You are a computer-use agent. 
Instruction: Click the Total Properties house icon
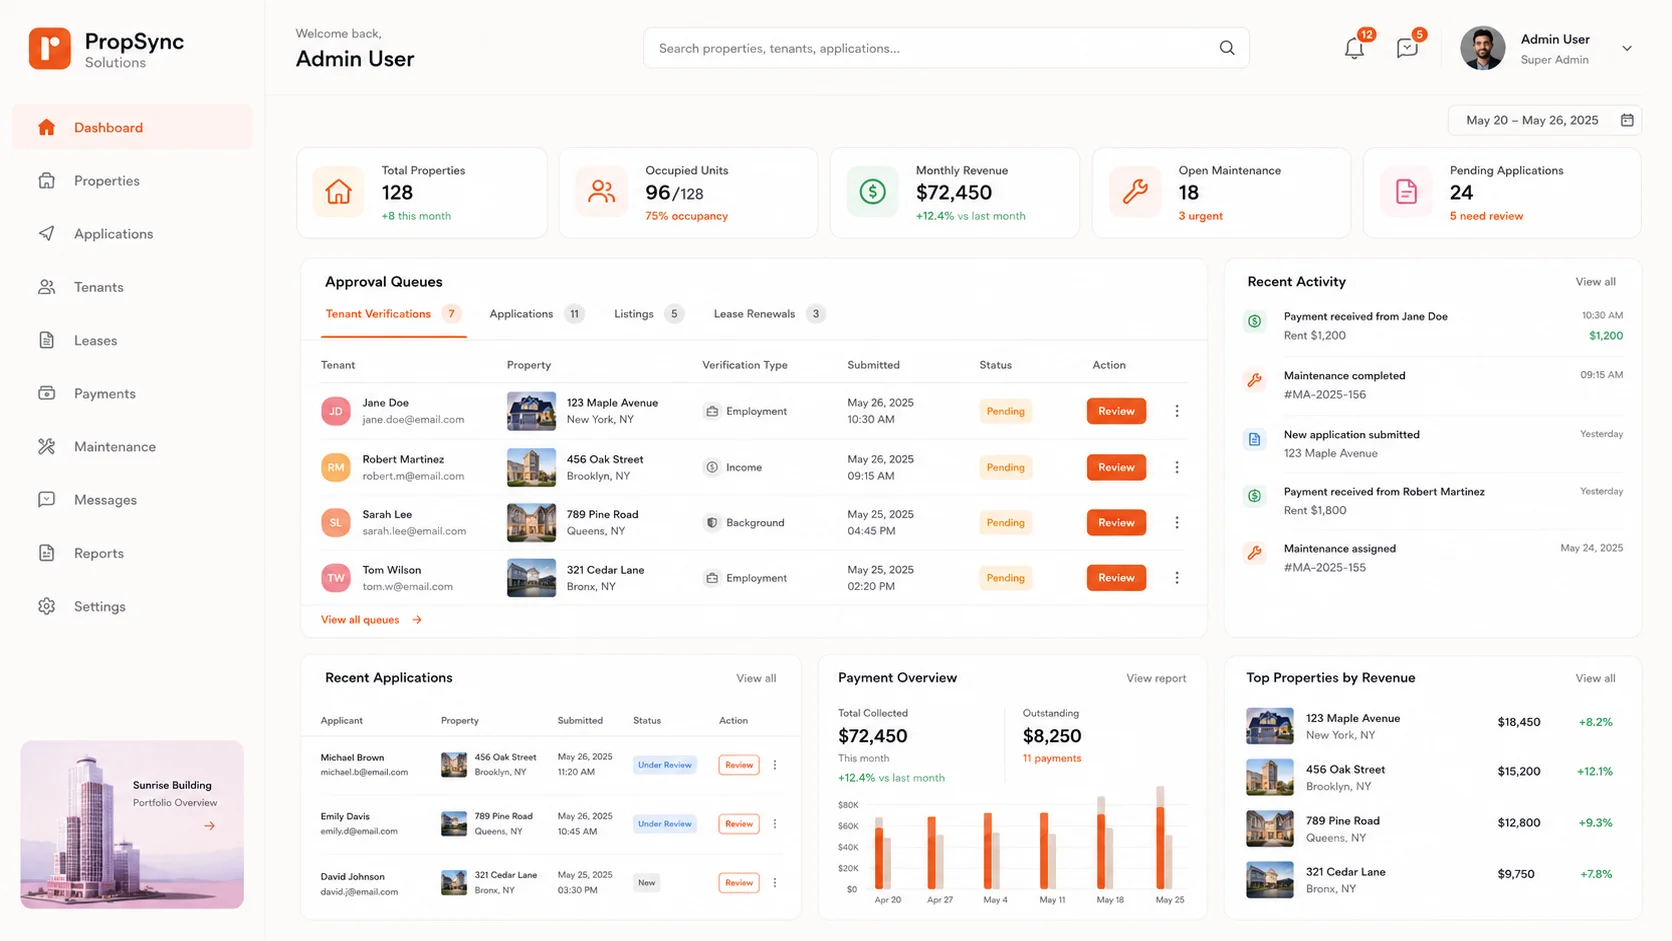tap(338, 191)
